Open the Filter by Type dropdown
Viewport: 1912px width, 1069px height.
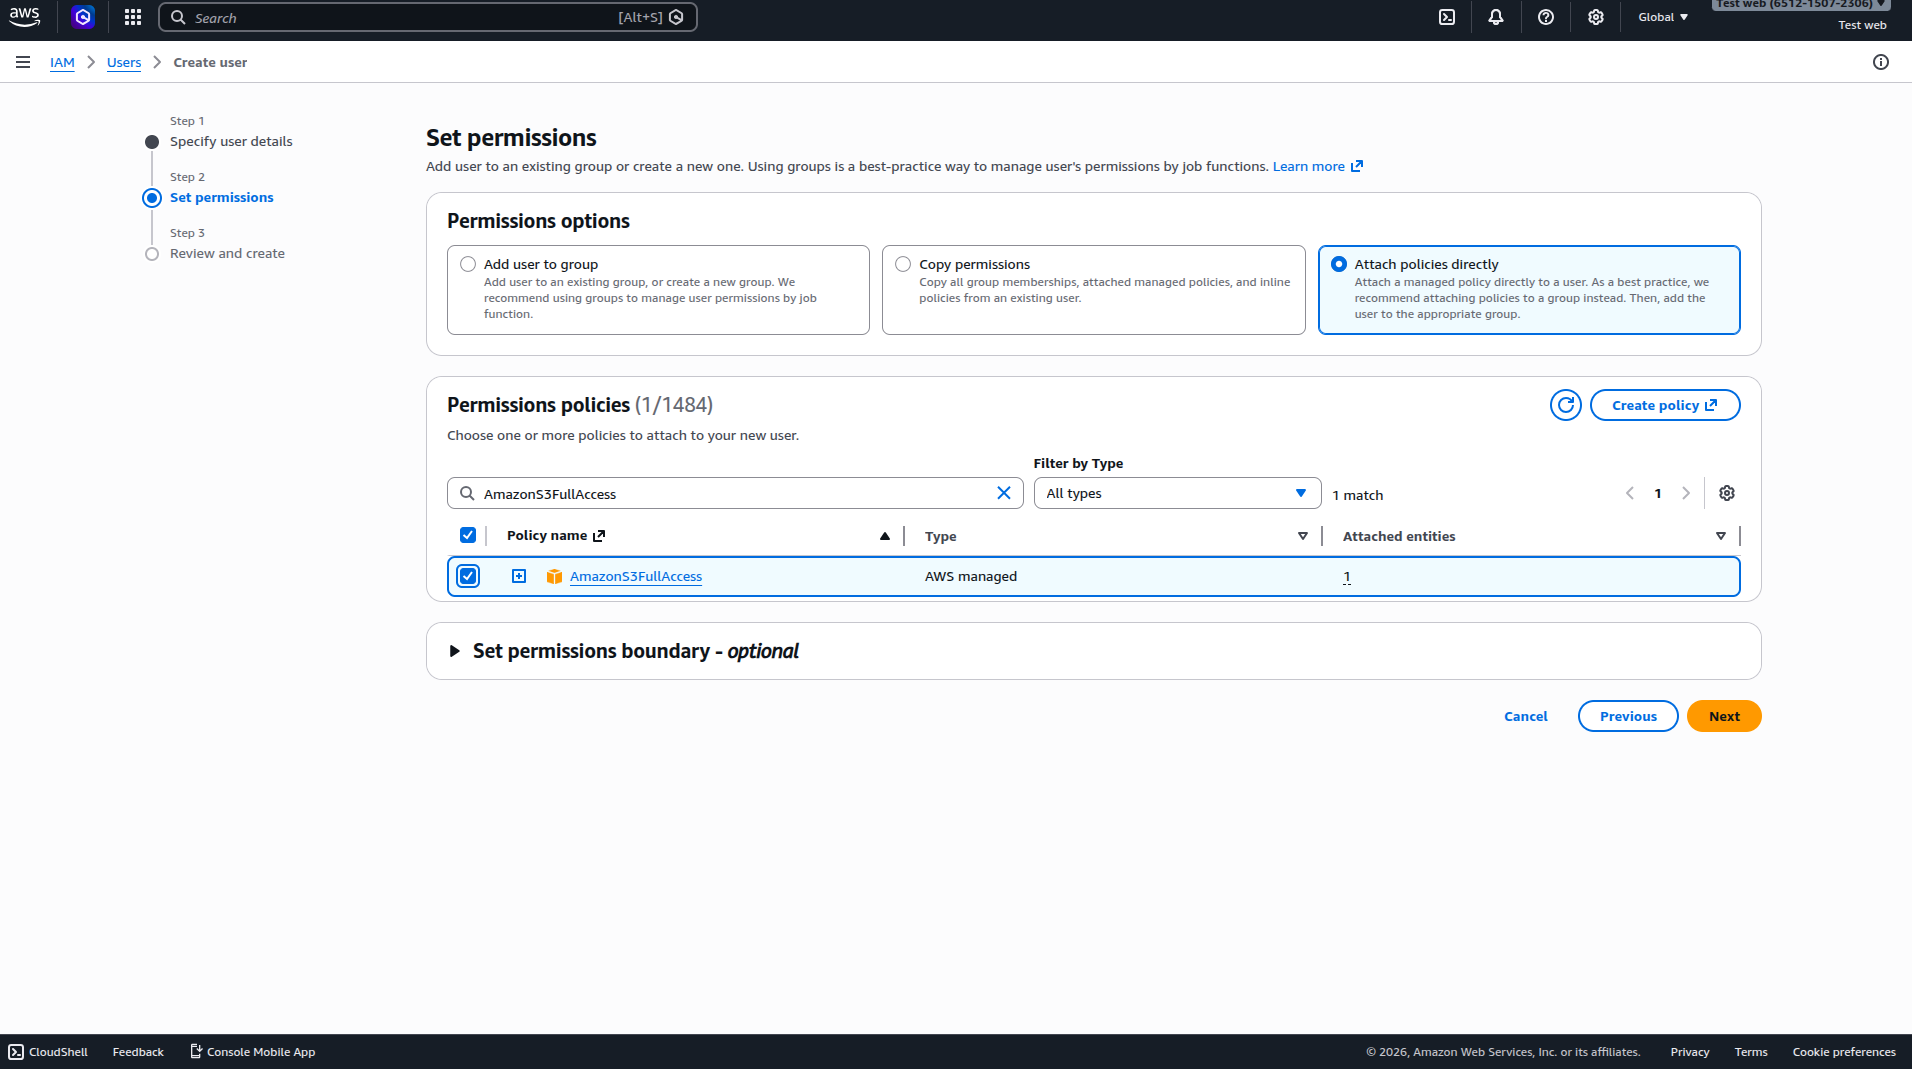pyautogui.click(x=1177, y=493)
